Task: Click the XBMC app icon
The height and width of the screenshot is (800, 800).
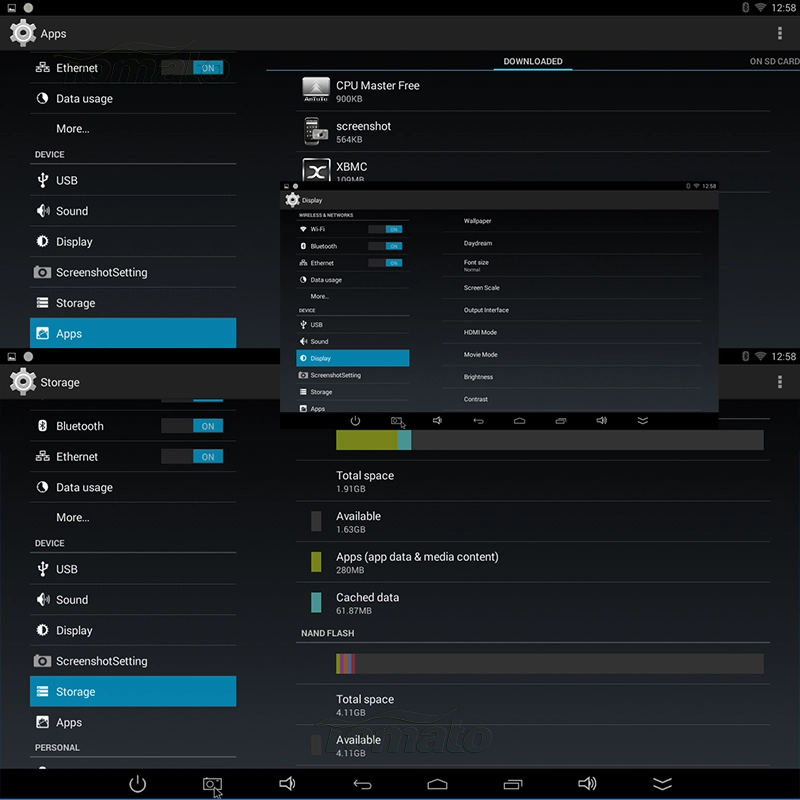Action: point(316,169)
